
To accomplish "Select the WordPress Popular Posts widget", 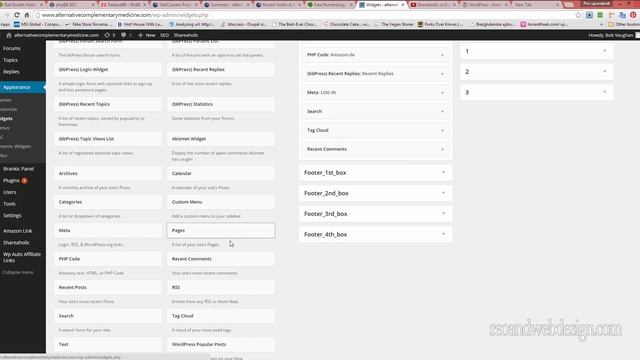I will [221, 344].
